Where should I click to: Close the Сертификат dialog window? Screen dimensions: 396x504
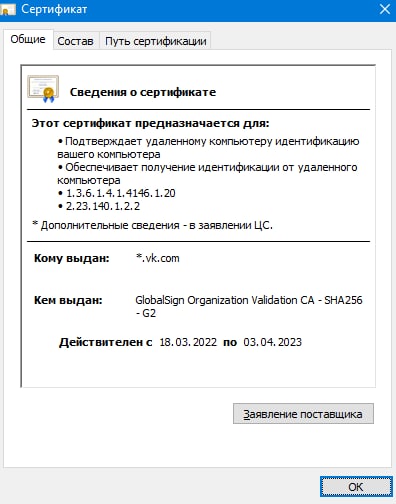pyautogui.click(x=385, y=9)
